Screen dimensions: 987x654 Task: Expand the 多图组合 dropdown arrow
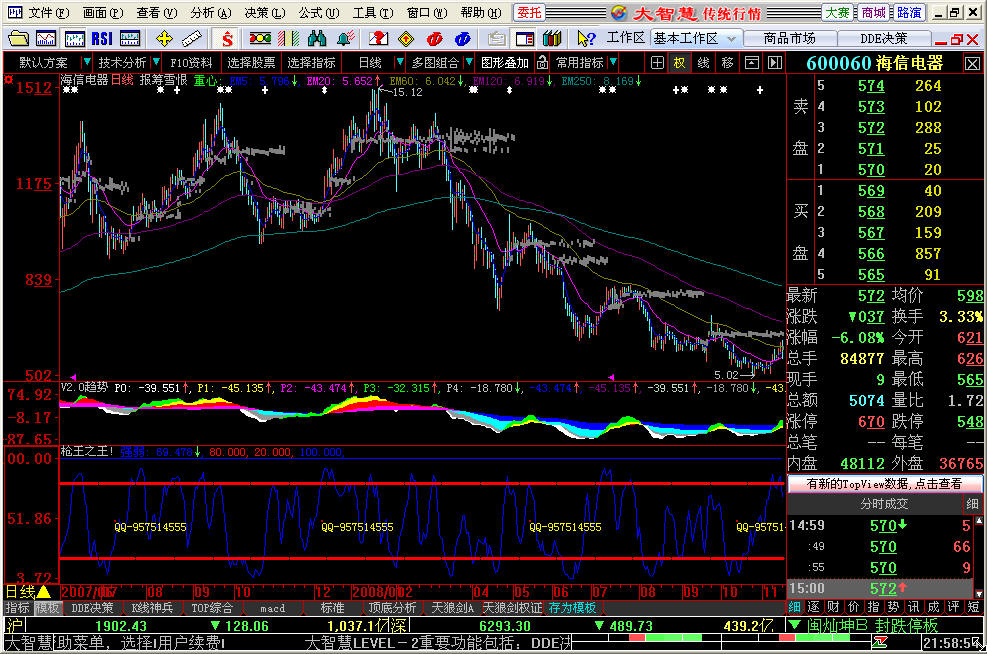(x=468, y=62)
